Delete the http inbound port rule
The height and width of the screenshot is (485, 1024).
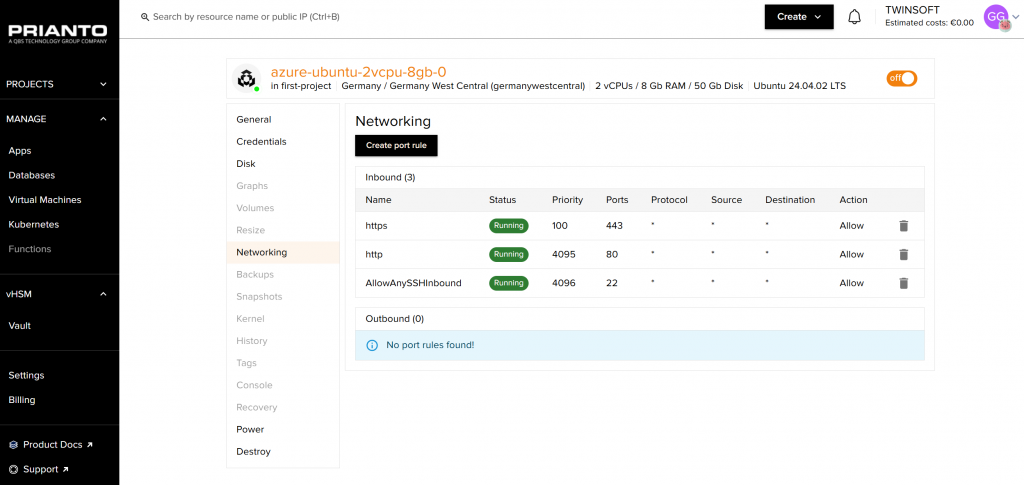[903, 255]
